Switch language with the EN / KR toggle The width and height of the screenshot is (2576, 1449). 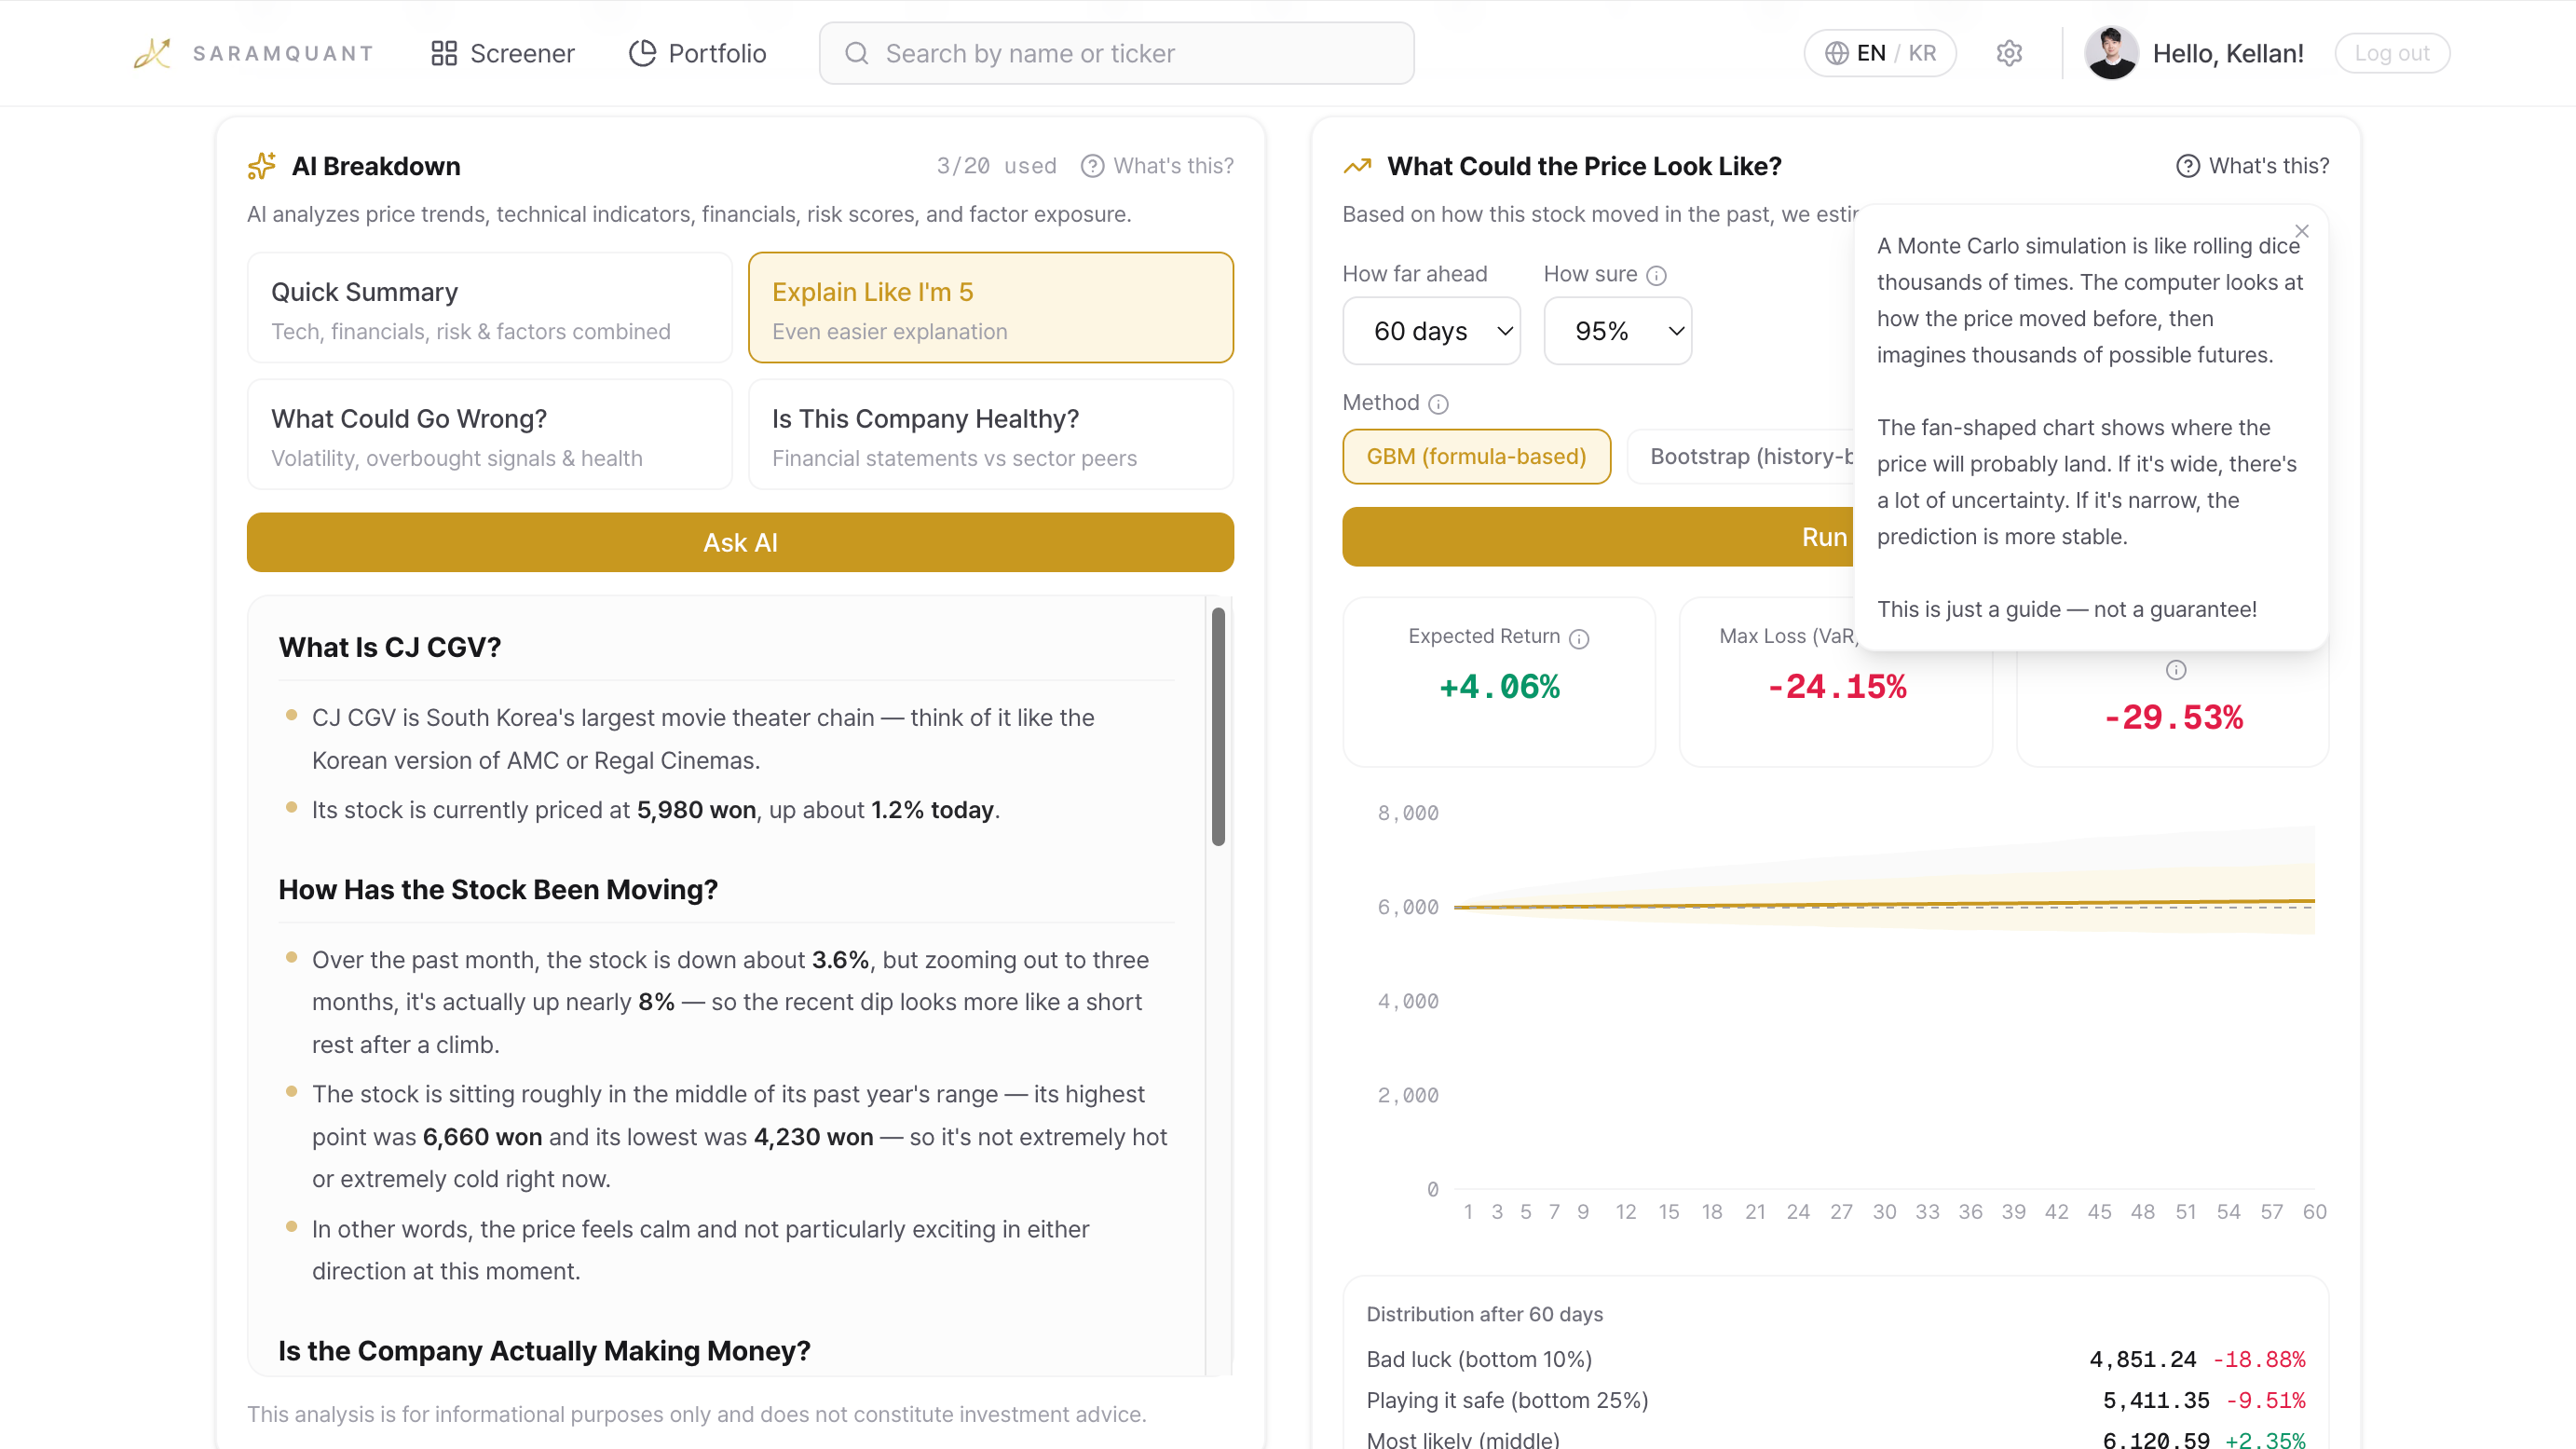coord(1879,53)
